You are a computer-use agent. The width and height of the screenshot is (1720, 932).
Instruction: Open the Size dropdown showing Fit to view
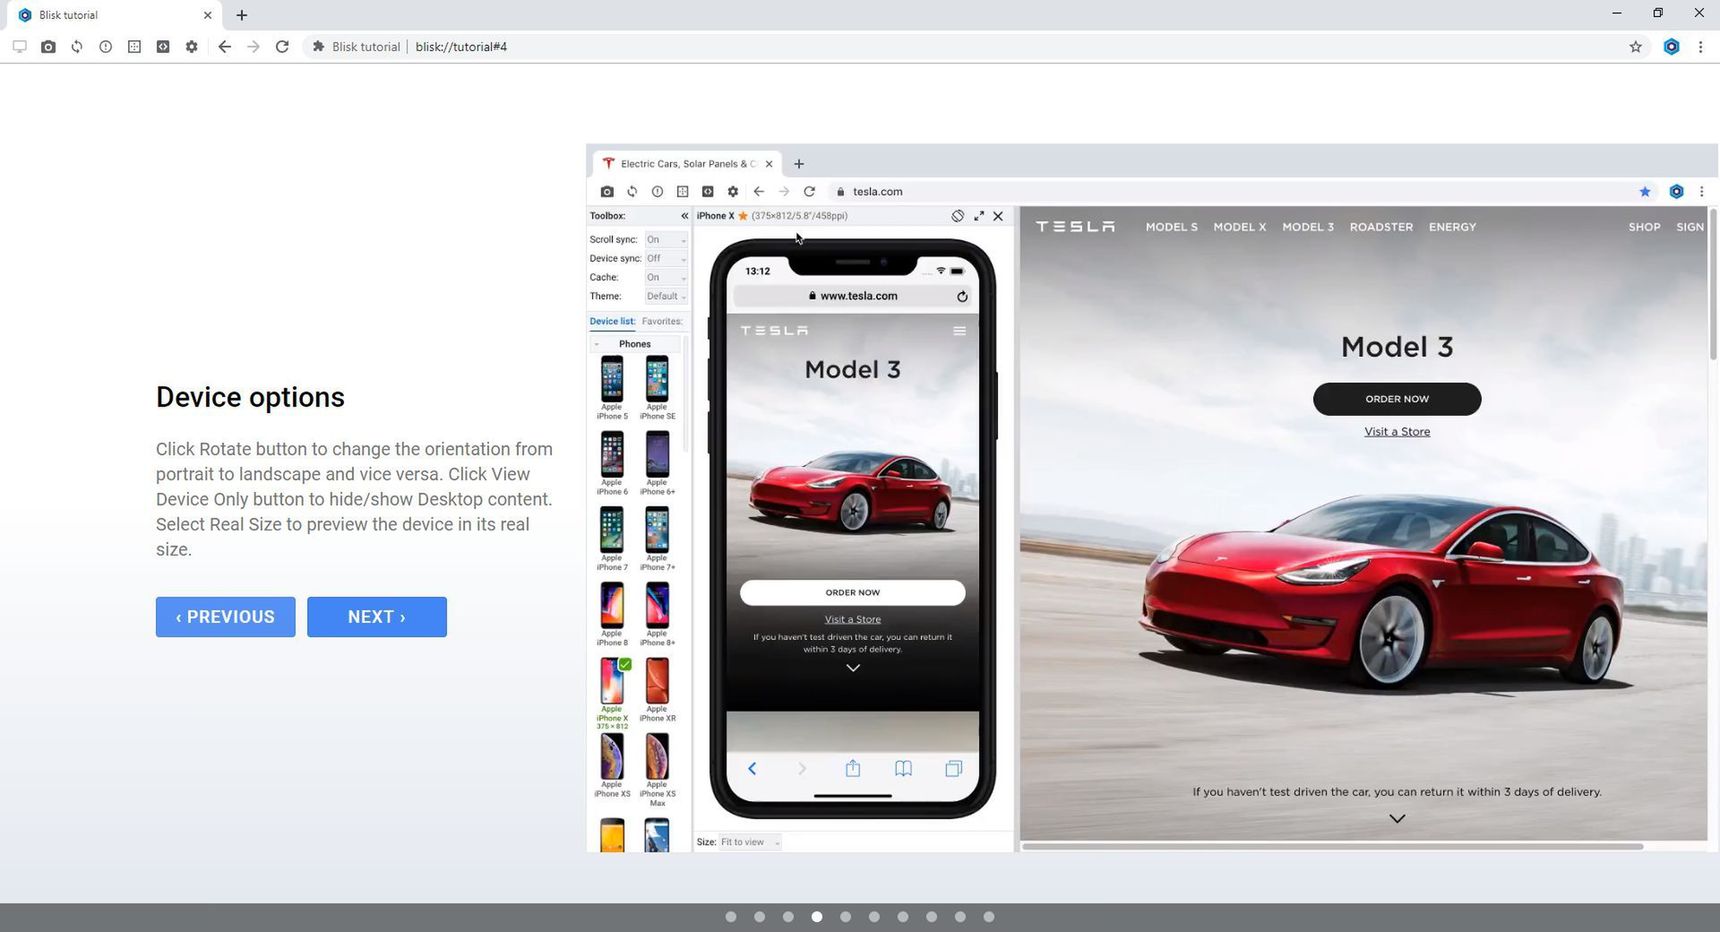750,842
